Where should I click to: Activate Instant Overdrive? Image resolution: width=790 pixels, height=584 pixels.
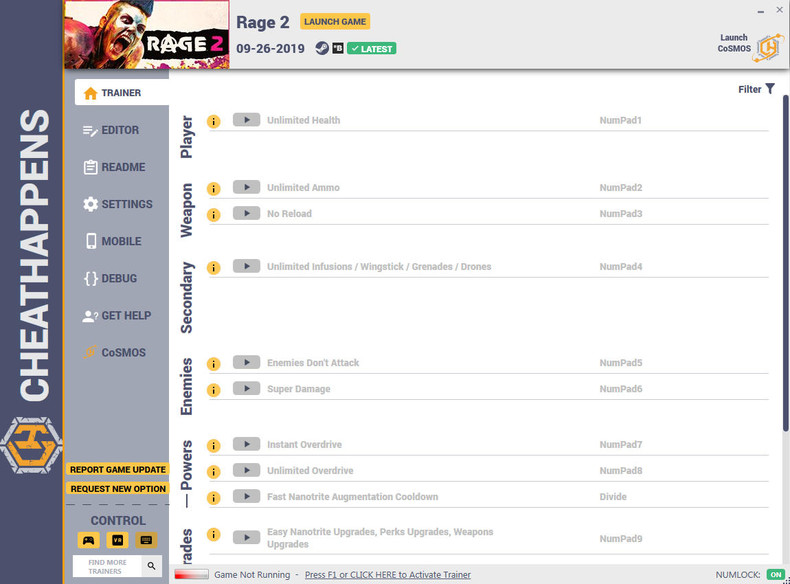click(x=246, y=444)
